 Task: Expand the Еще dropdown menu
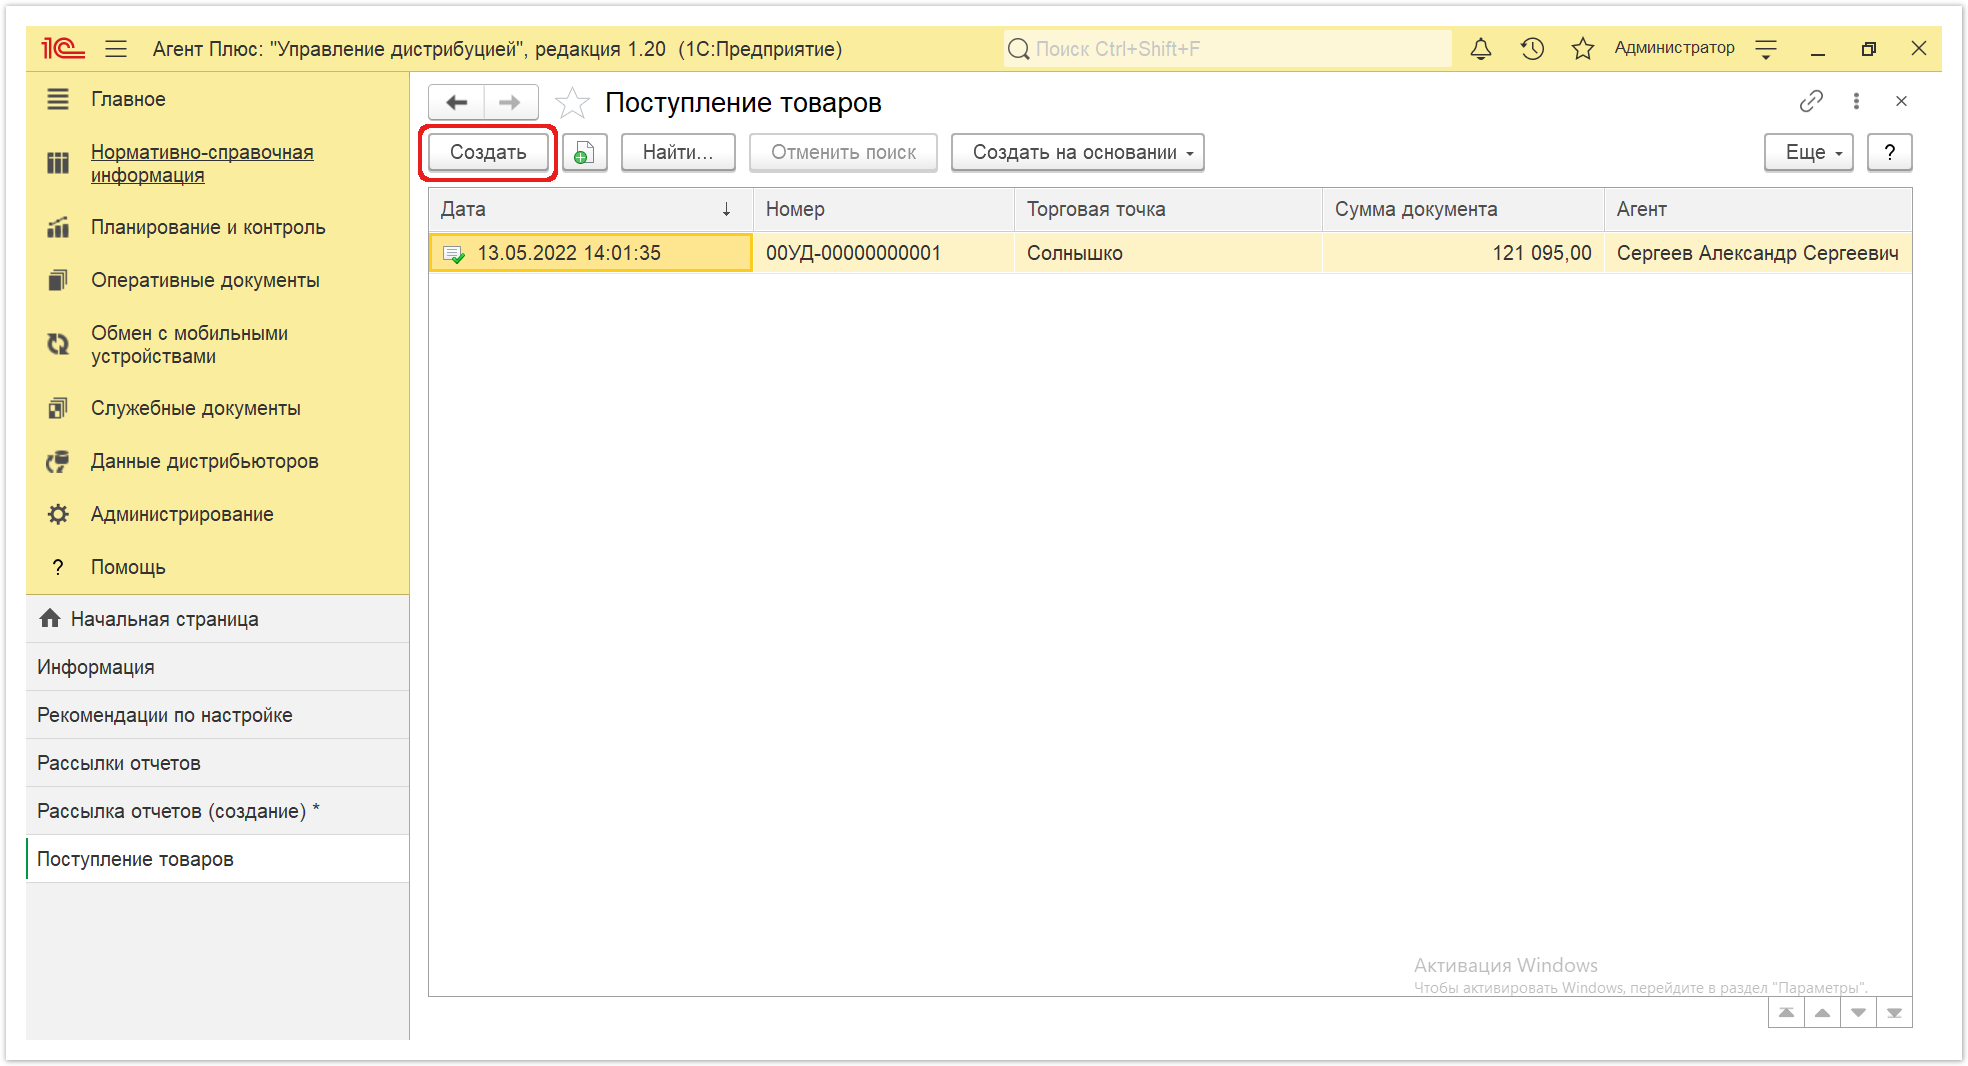[1808, 152]
